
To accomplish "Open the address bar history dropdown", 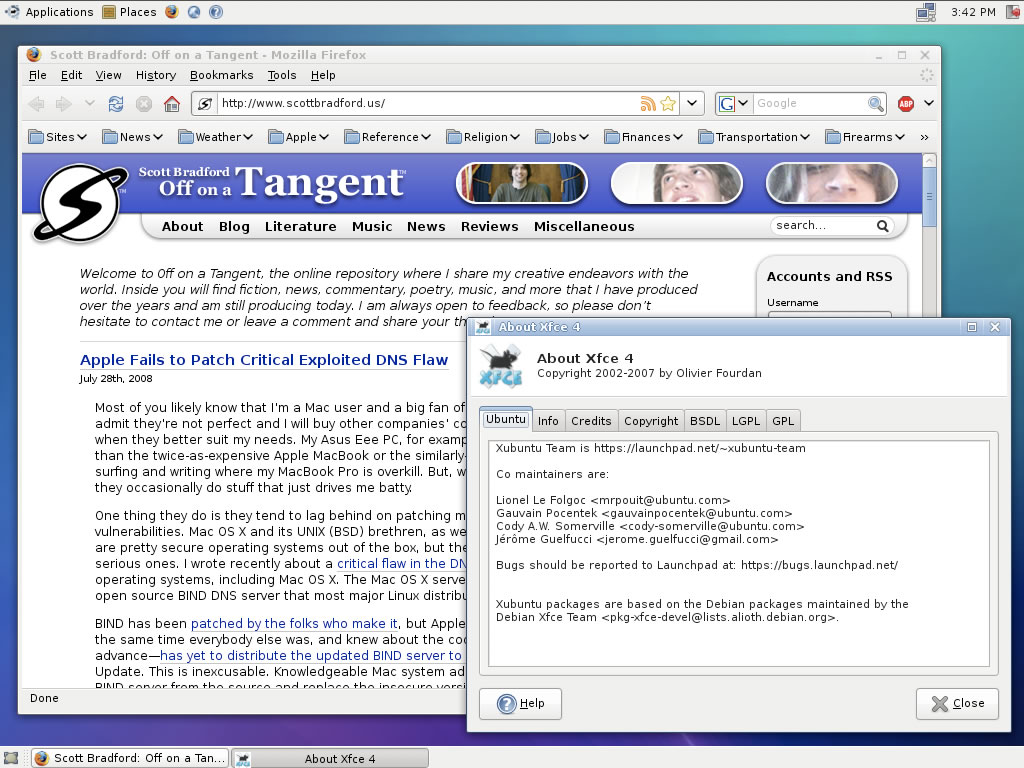I will (x=694, y=103).
